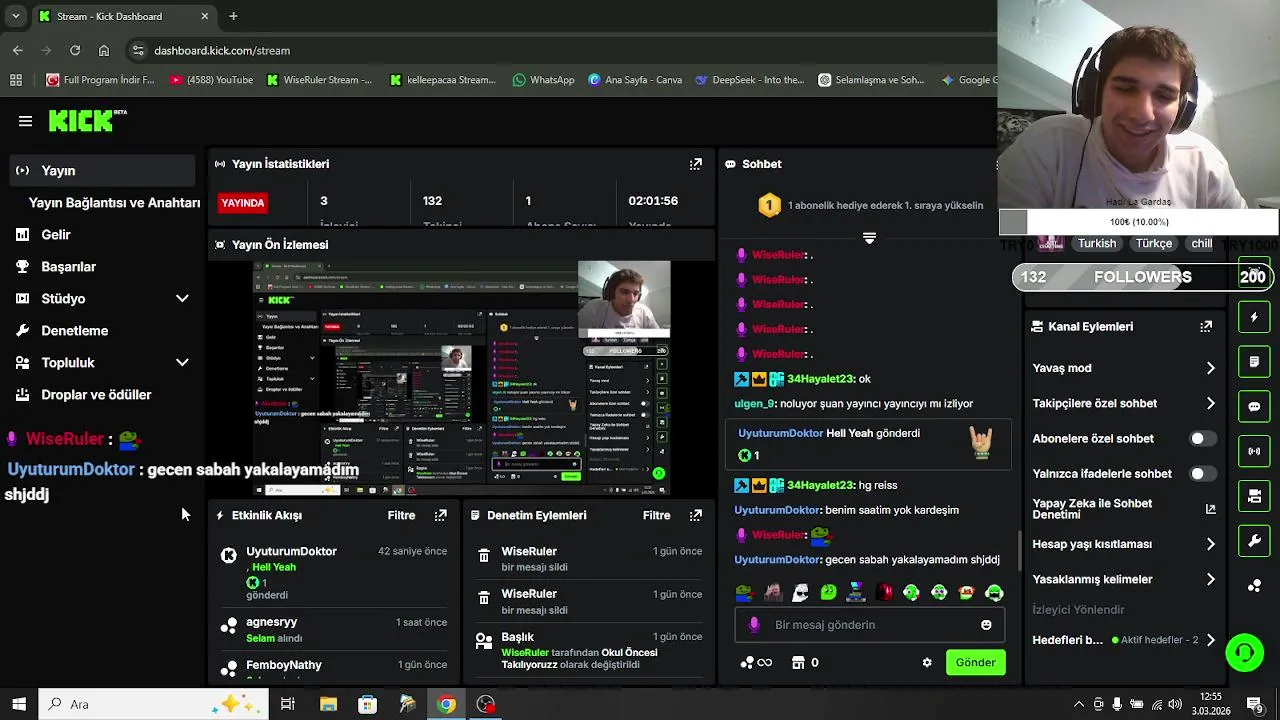The height and width of the screenshot is (720, 1280).
Task: Click the channel points infinity icon
Action: 756,662
